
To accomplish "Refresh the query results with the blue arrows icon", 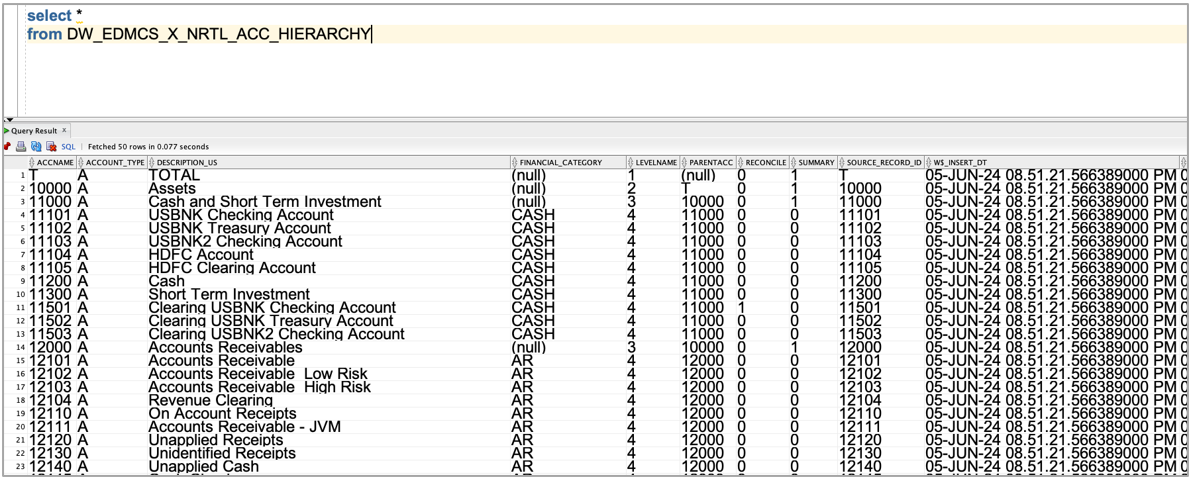I will click(36, 147).
